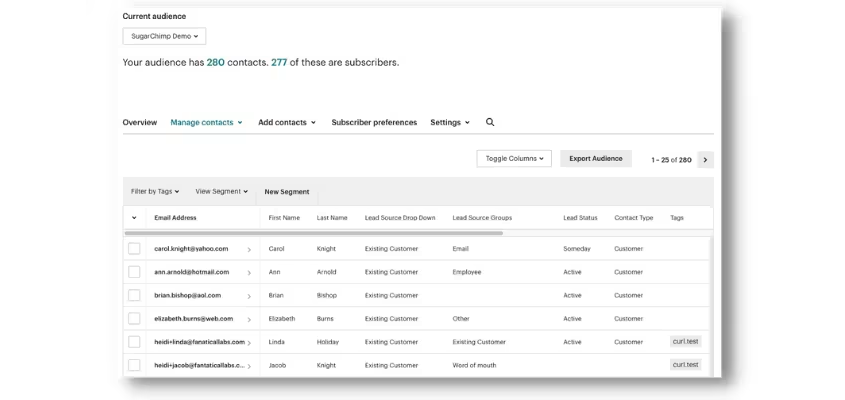Click "Other" lead source group cell
This screenshot has width=845, height=400.
click(461, 318)
